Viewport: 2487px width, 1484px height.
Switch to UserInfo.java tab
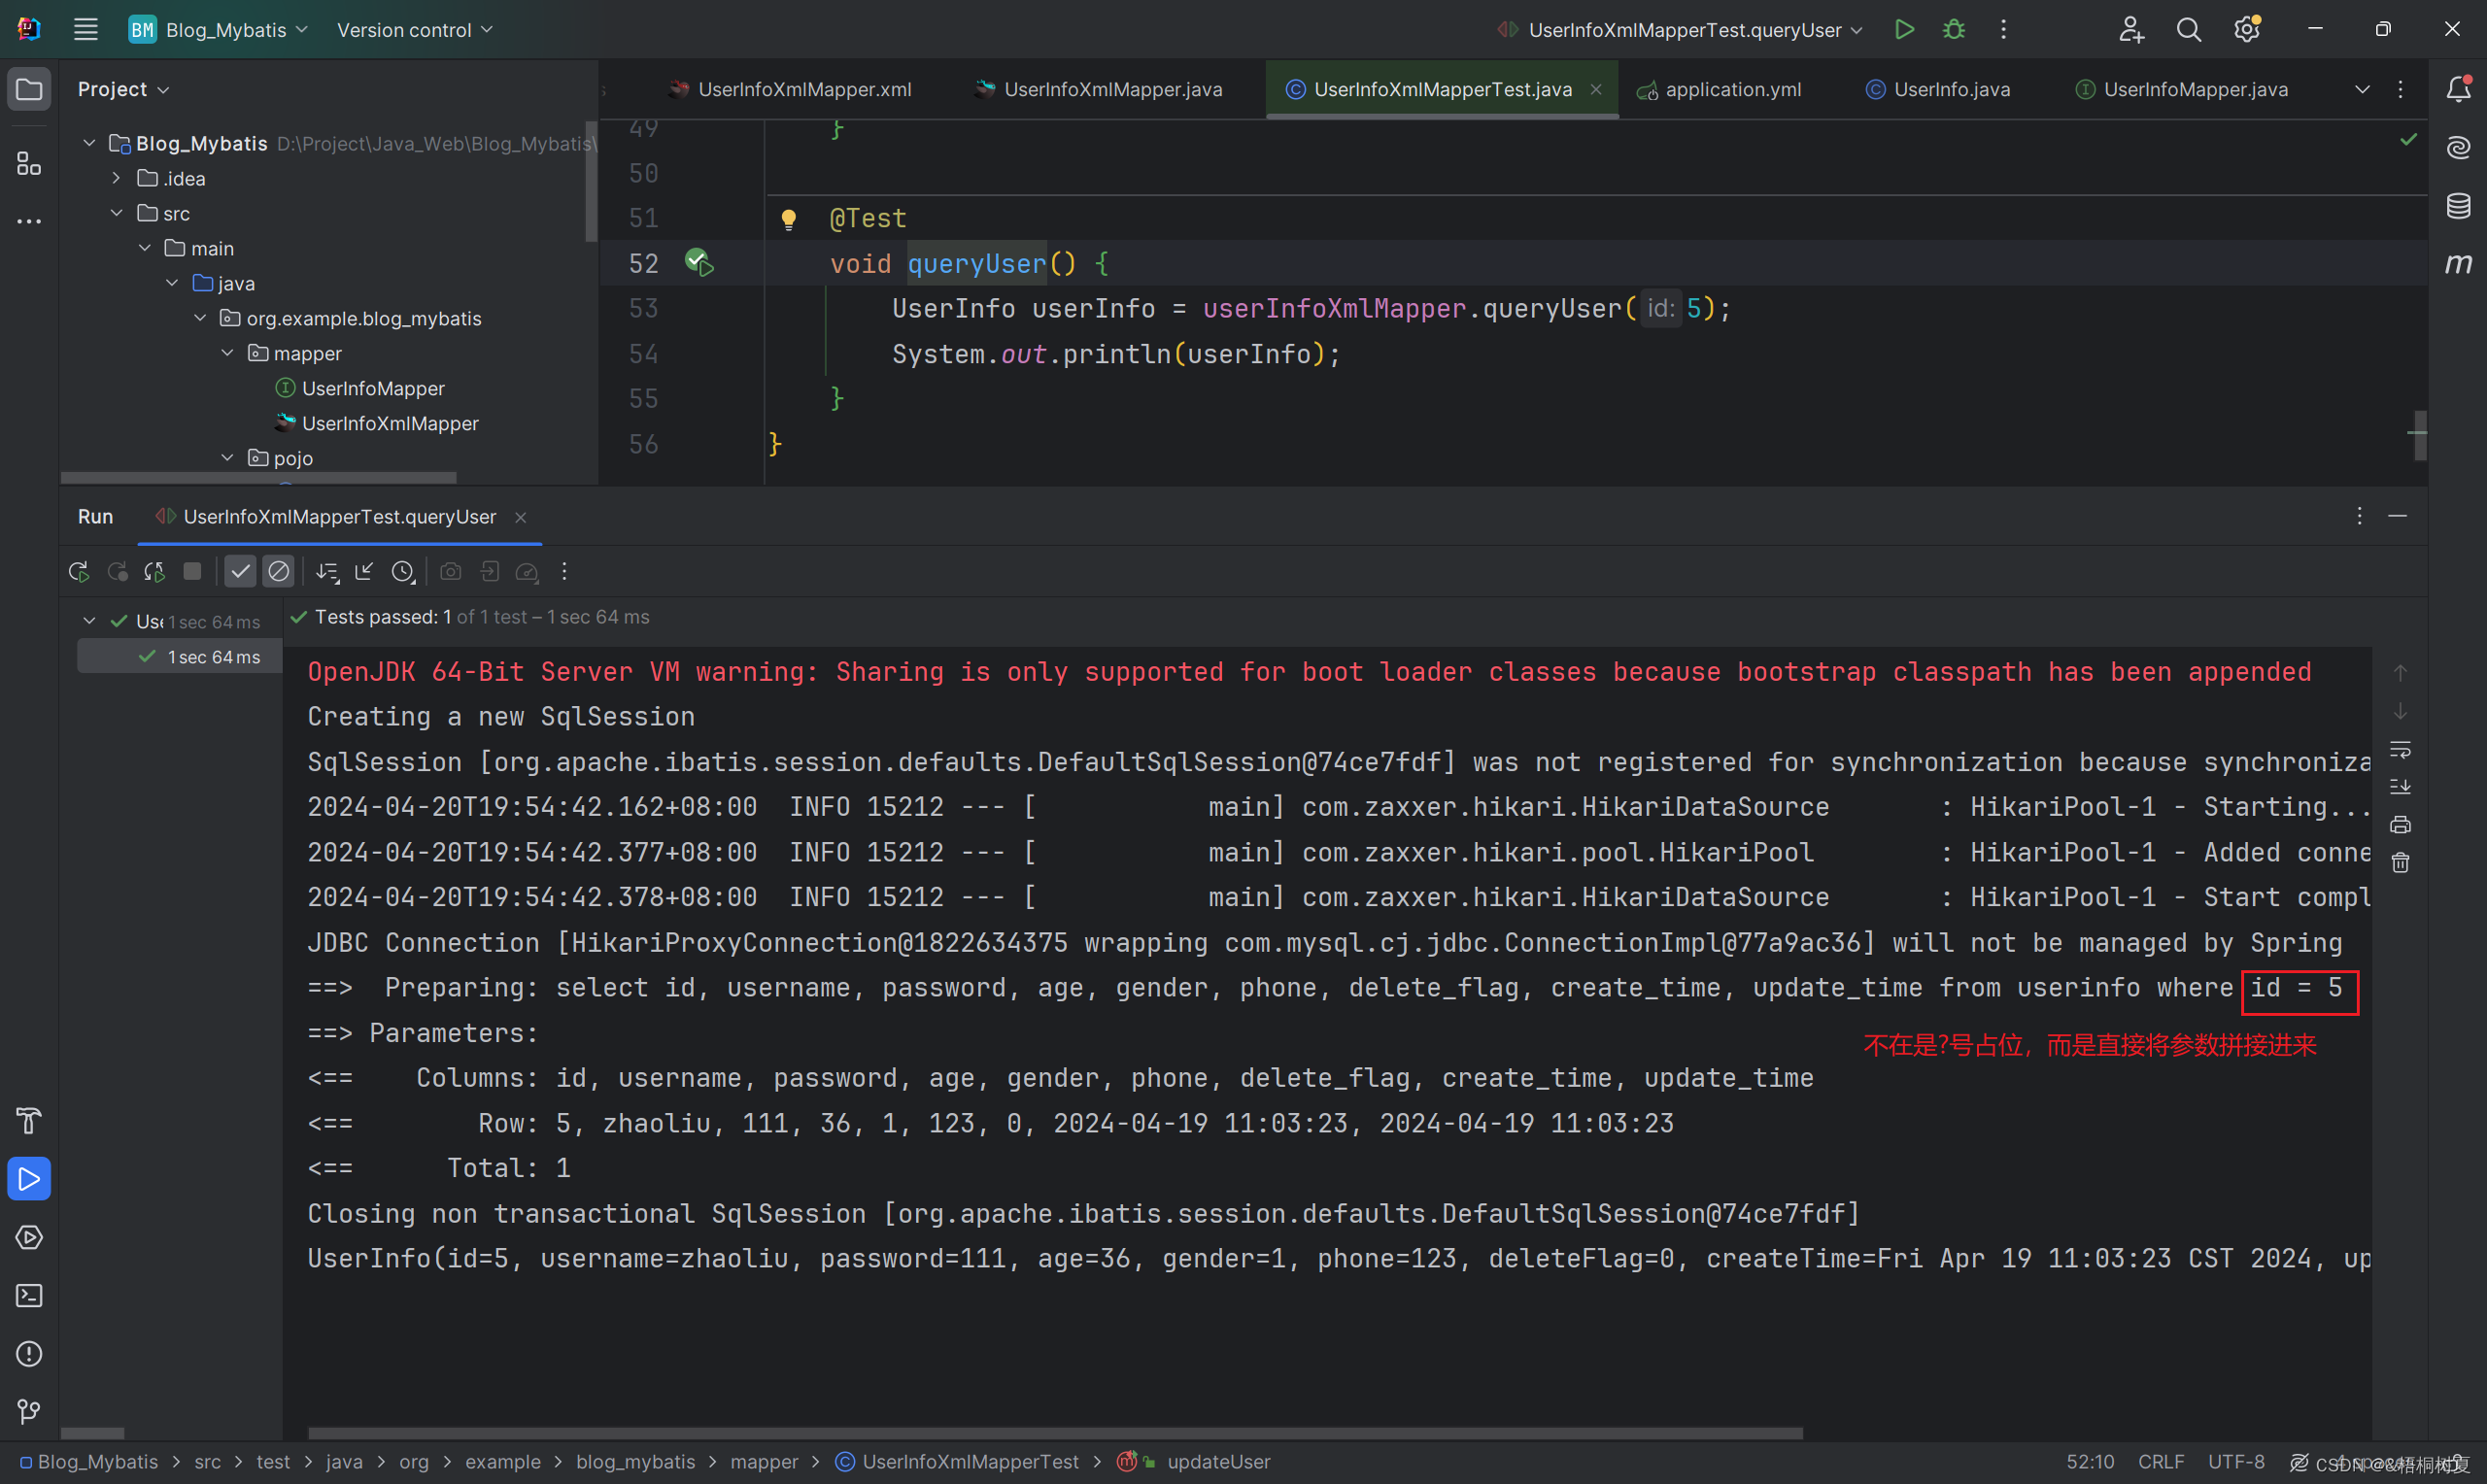[x=1938, y=89]
